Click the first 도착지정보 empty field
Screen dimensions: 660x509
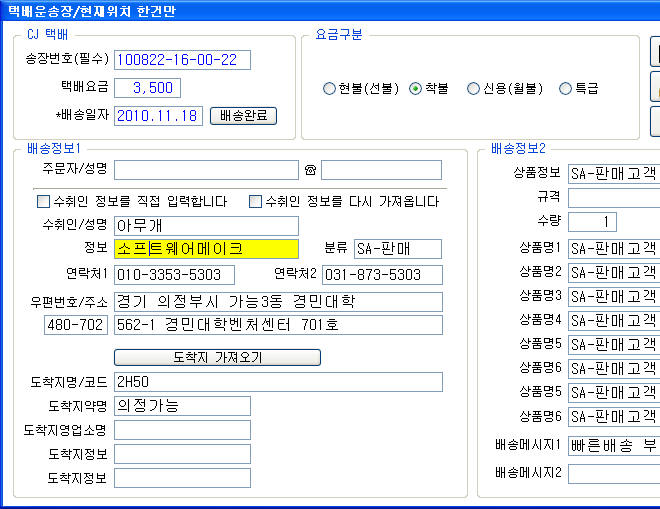coord(182,454)
